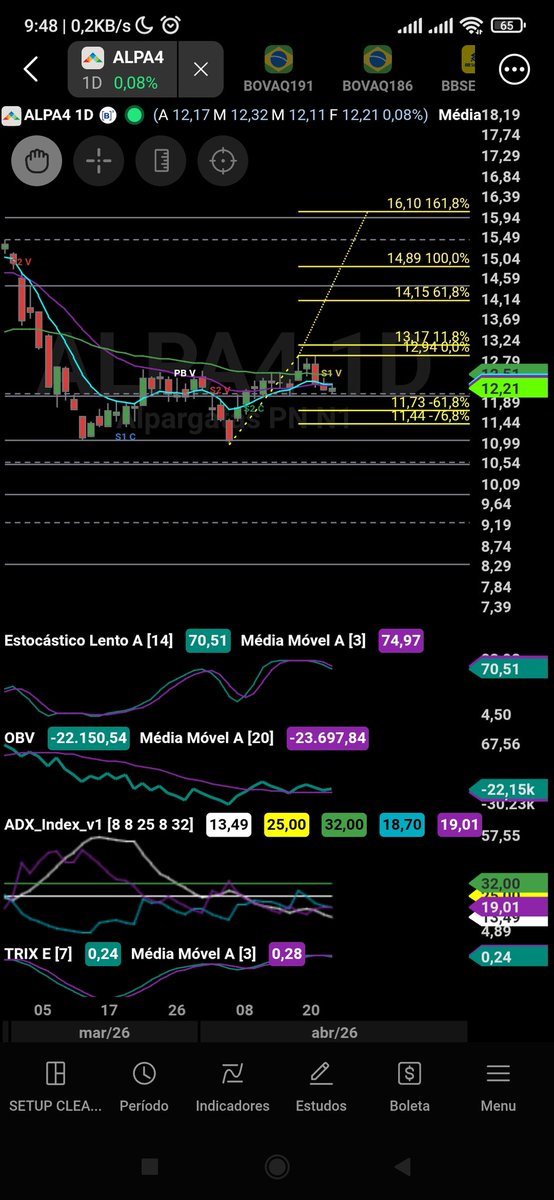
Task: Tap stochastic value 70,51 badge
Action: pos(206,640)
